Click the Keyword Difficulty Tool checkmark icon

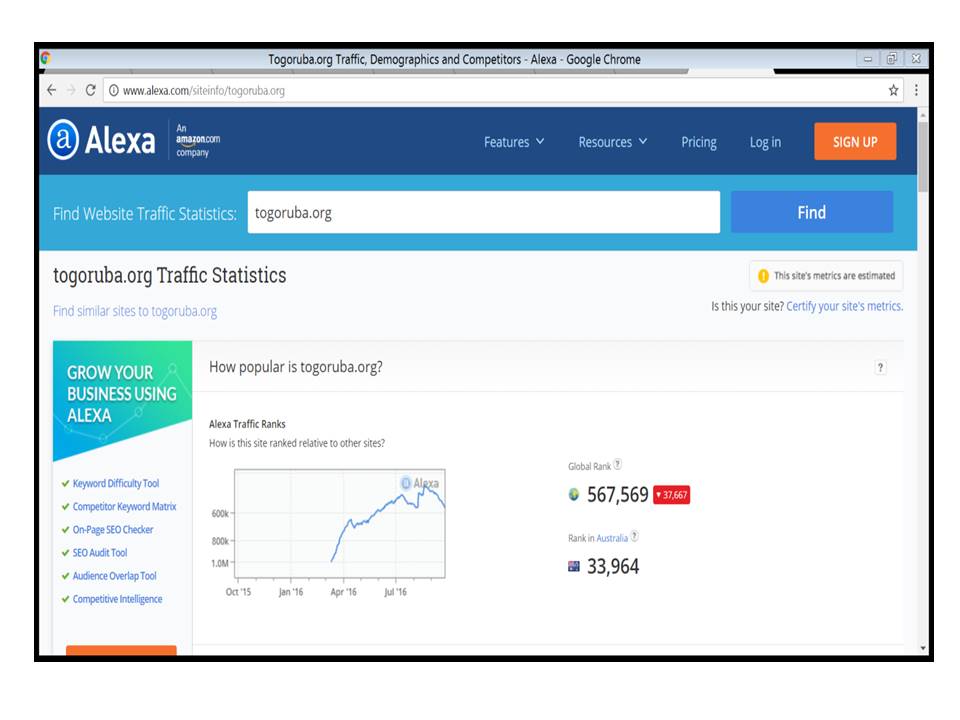(x=65, y=484)
